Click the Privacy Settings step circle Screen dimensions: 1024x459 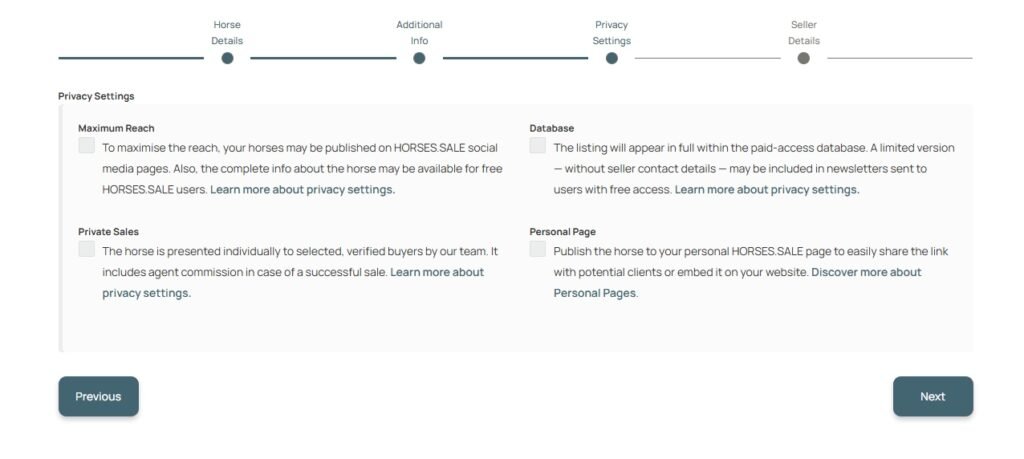(611, 58)
